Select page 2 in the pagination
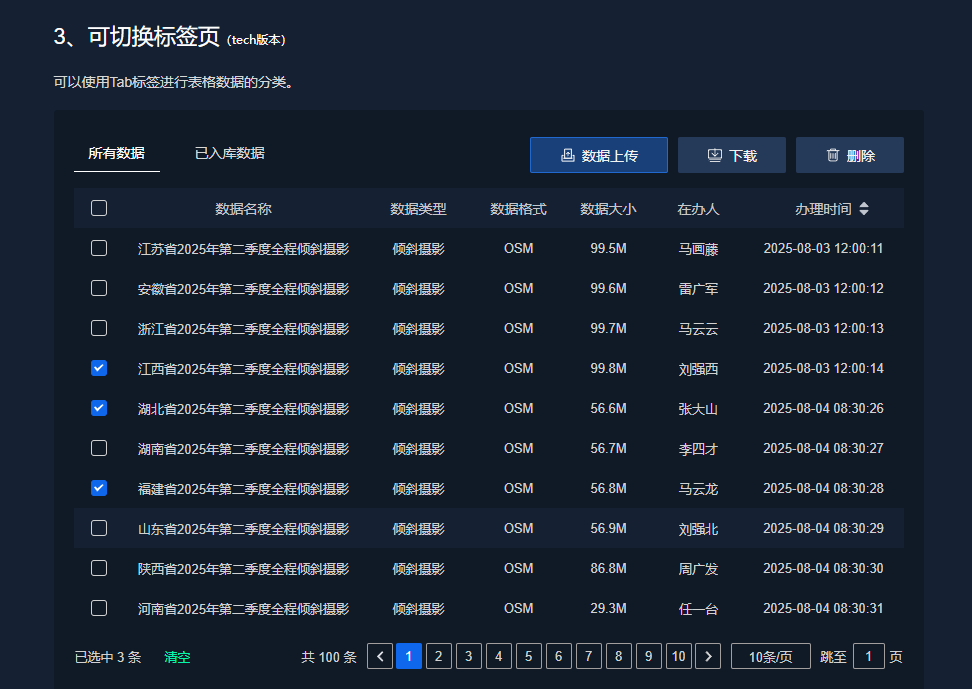This screenshot has width=972, height=689. tap(438, 657)
